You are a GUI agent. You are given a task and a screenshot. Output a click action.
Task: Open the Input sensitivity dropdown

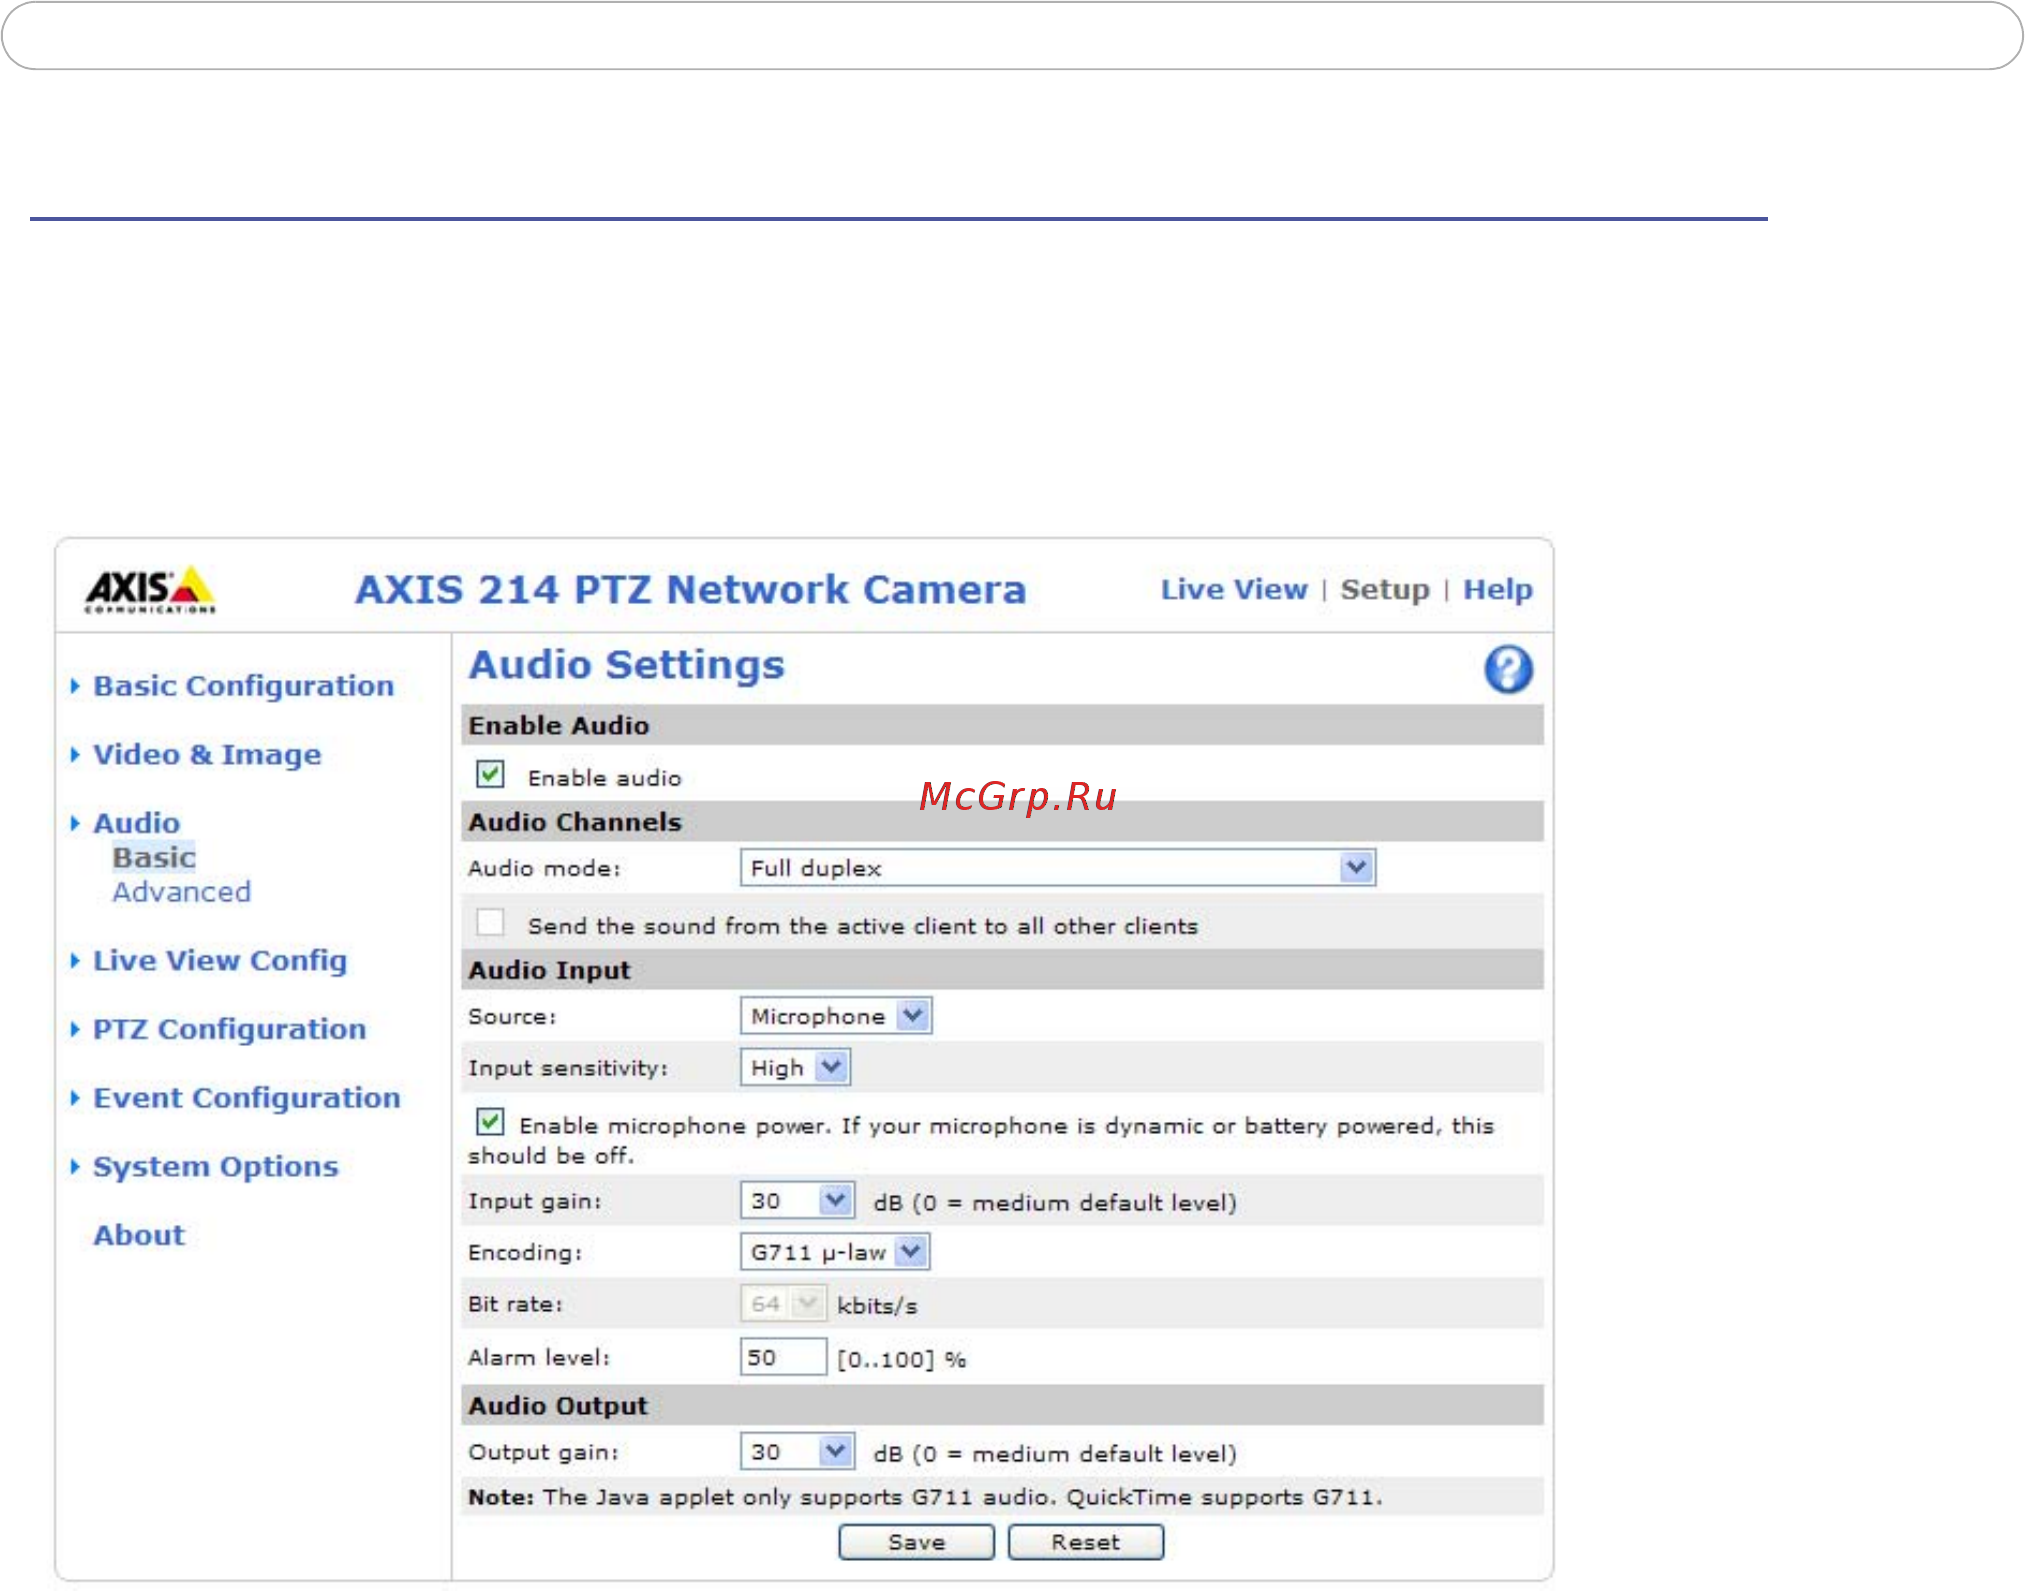(795, 1068)
